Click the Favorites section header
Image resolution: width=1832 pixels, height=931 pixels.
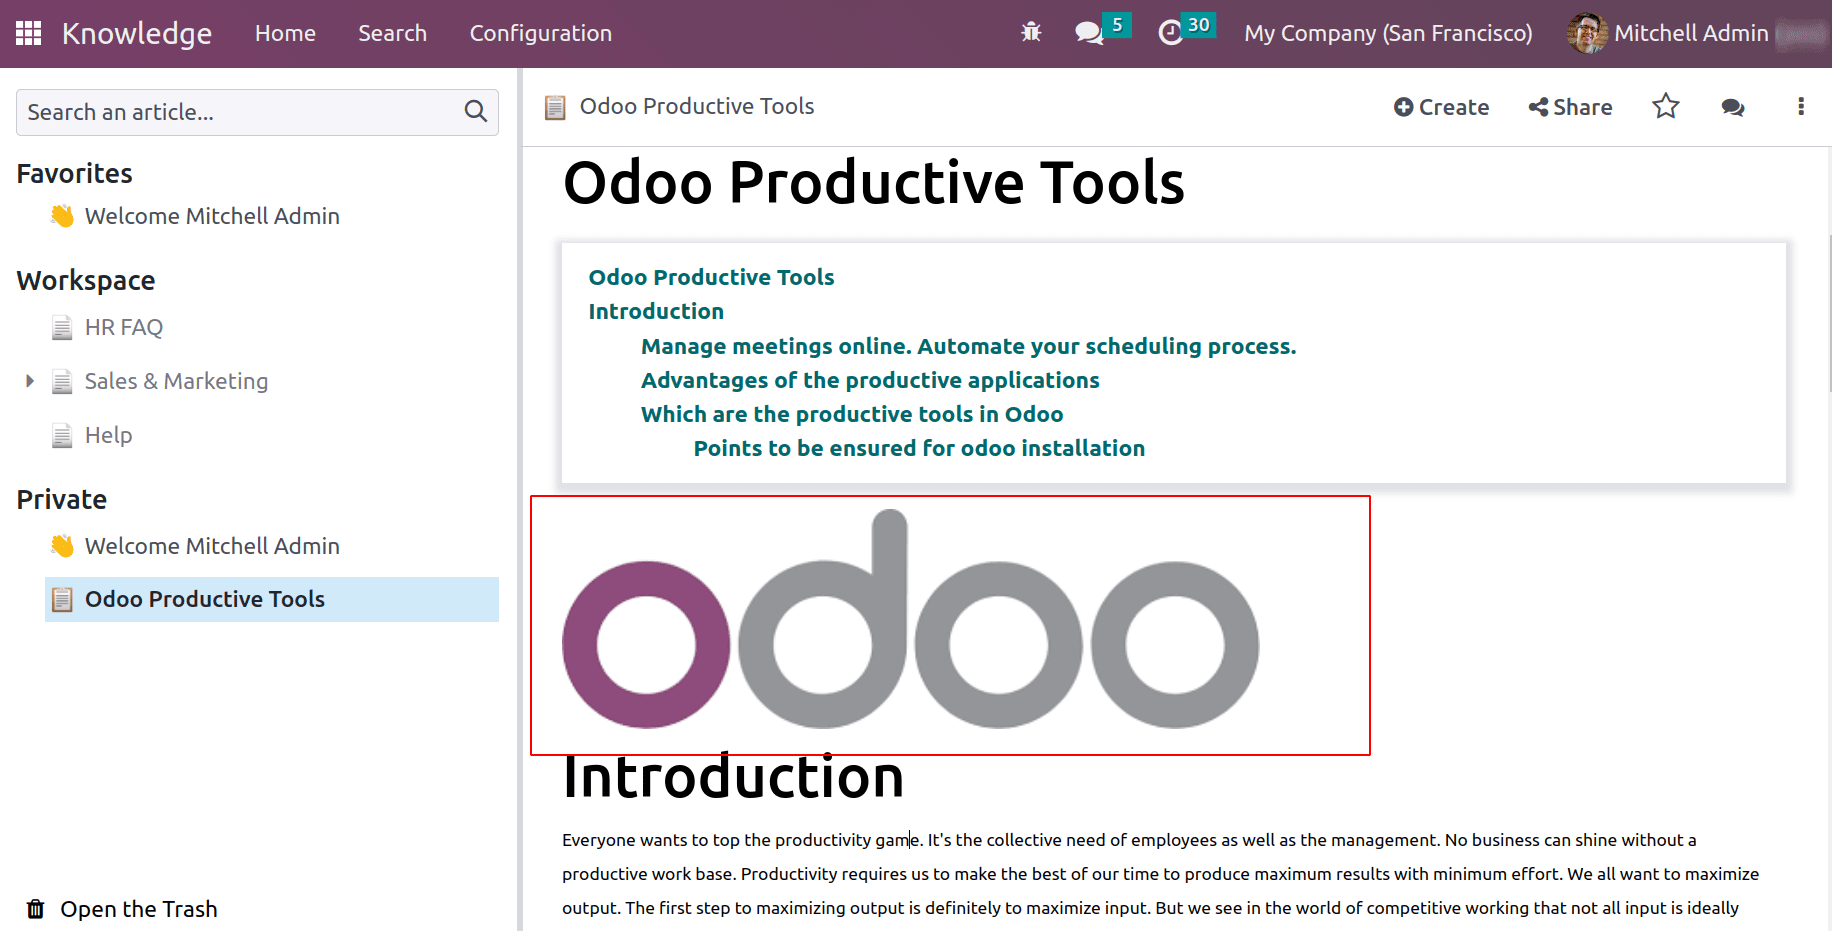[75, 173]
